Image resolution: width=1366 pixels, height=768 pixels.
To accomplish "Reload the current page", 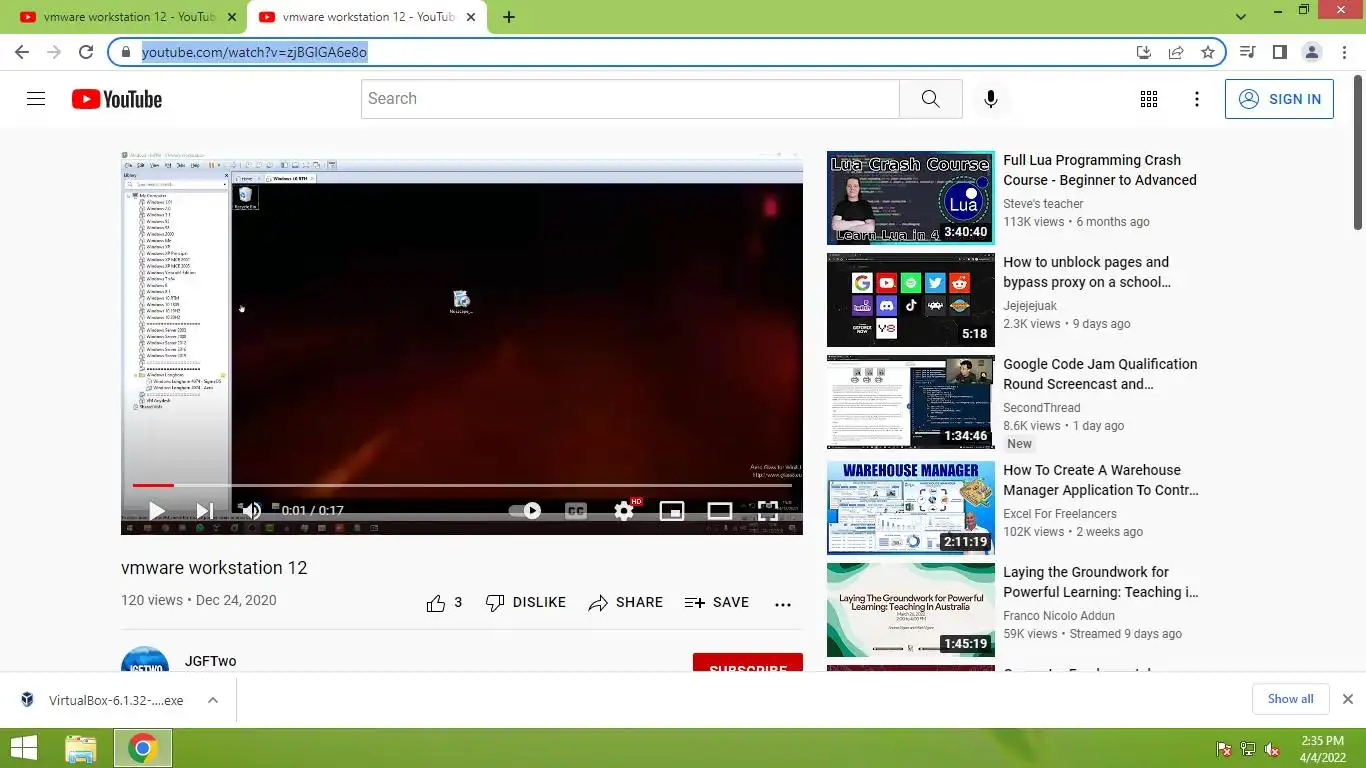I will pos(86,52).
